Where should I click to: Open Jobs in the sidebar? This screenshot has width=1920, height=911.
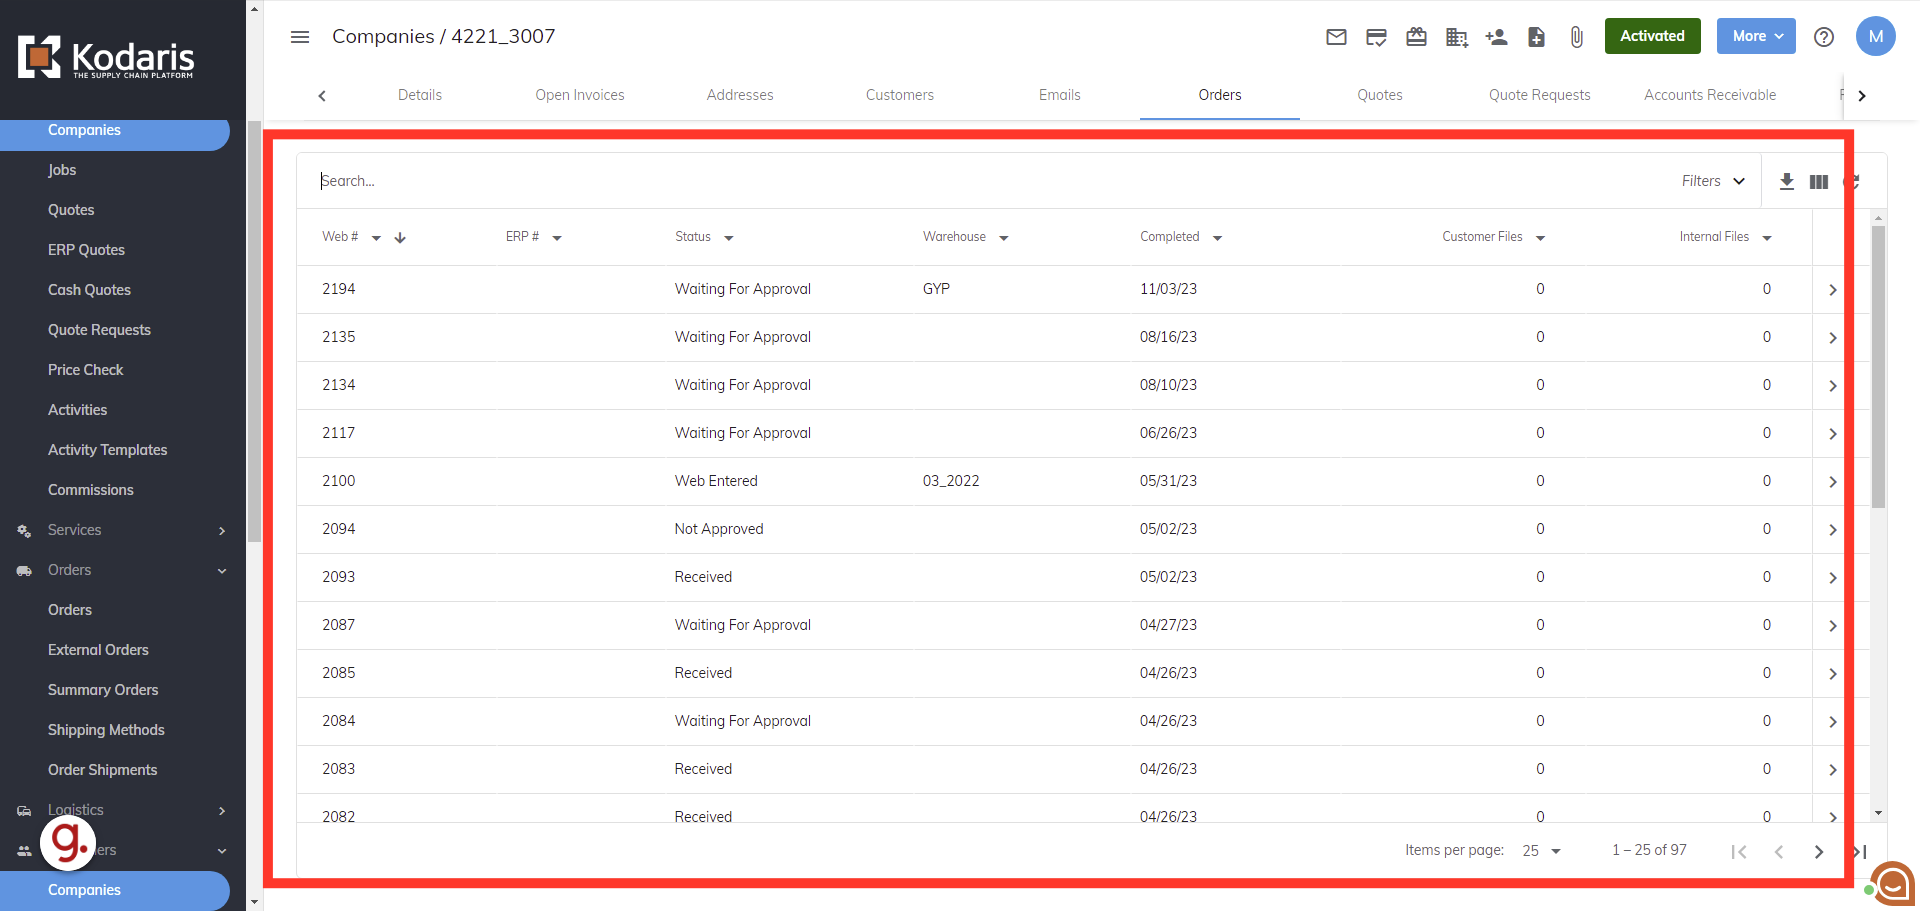62,170
